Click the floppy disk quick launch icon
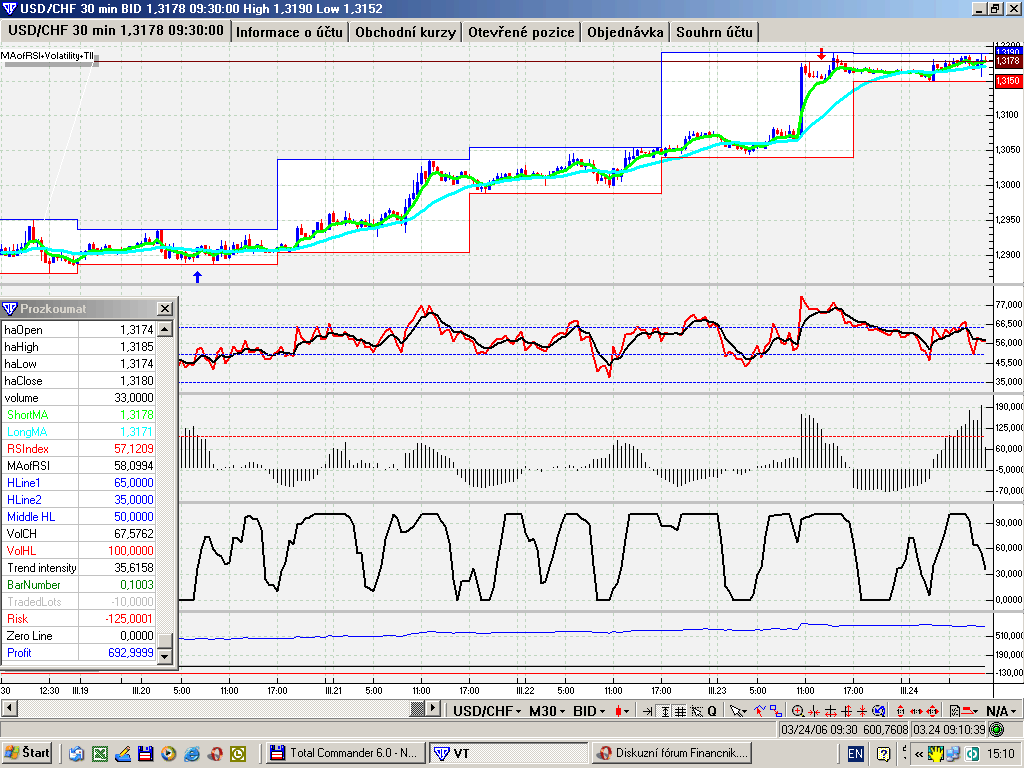1024x768 pixels. point(145,754)
